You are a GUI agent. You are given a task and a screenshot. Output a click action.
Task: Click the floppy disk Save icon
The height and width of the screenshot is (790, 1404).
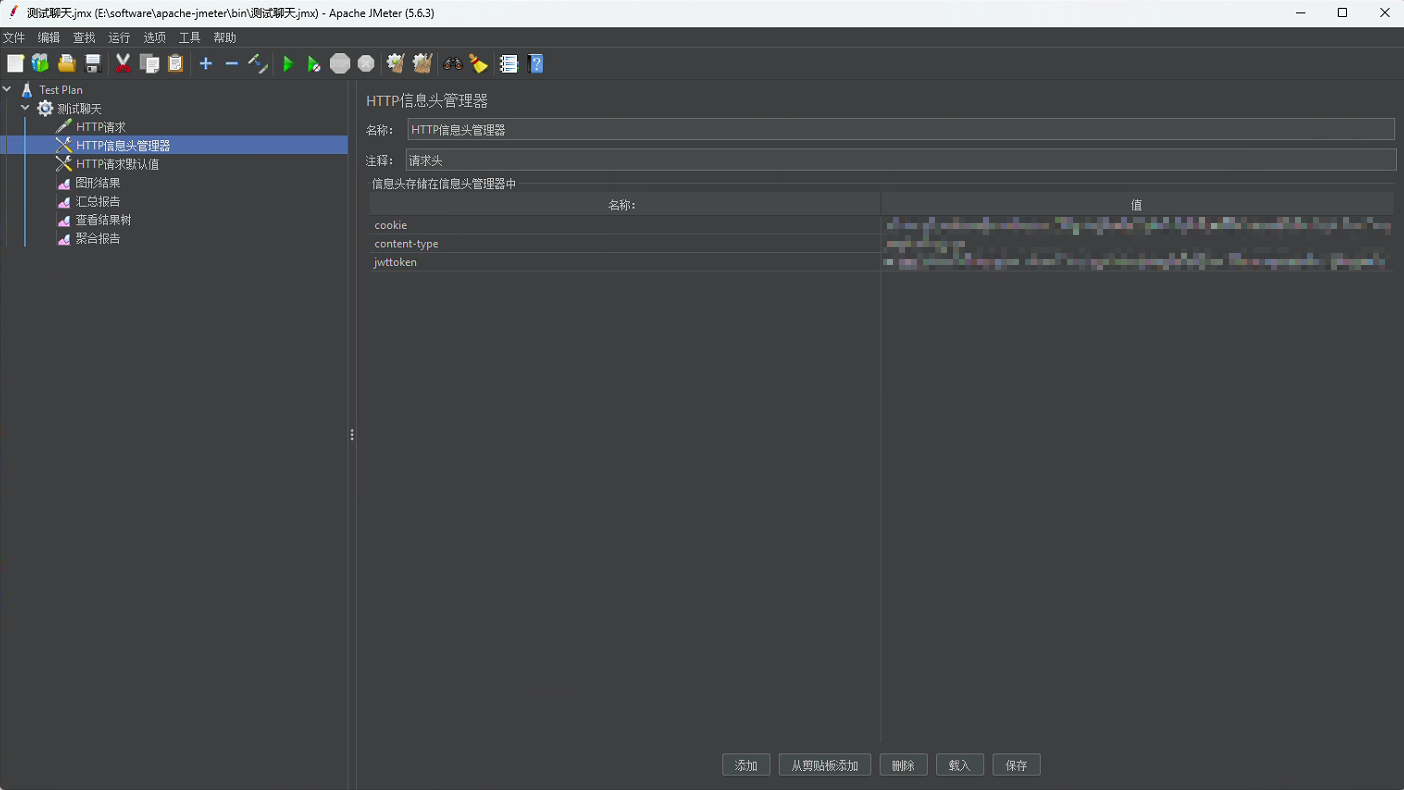93,64
